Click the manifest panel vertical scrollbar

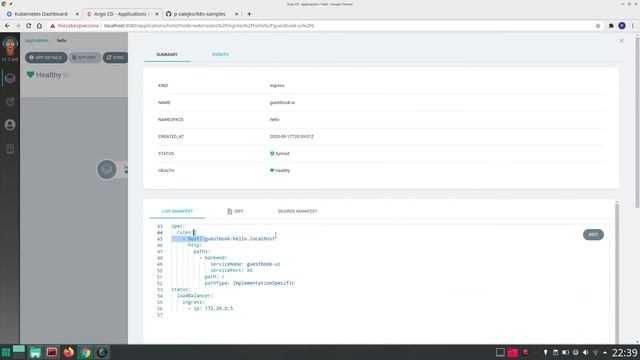point(617,271)
